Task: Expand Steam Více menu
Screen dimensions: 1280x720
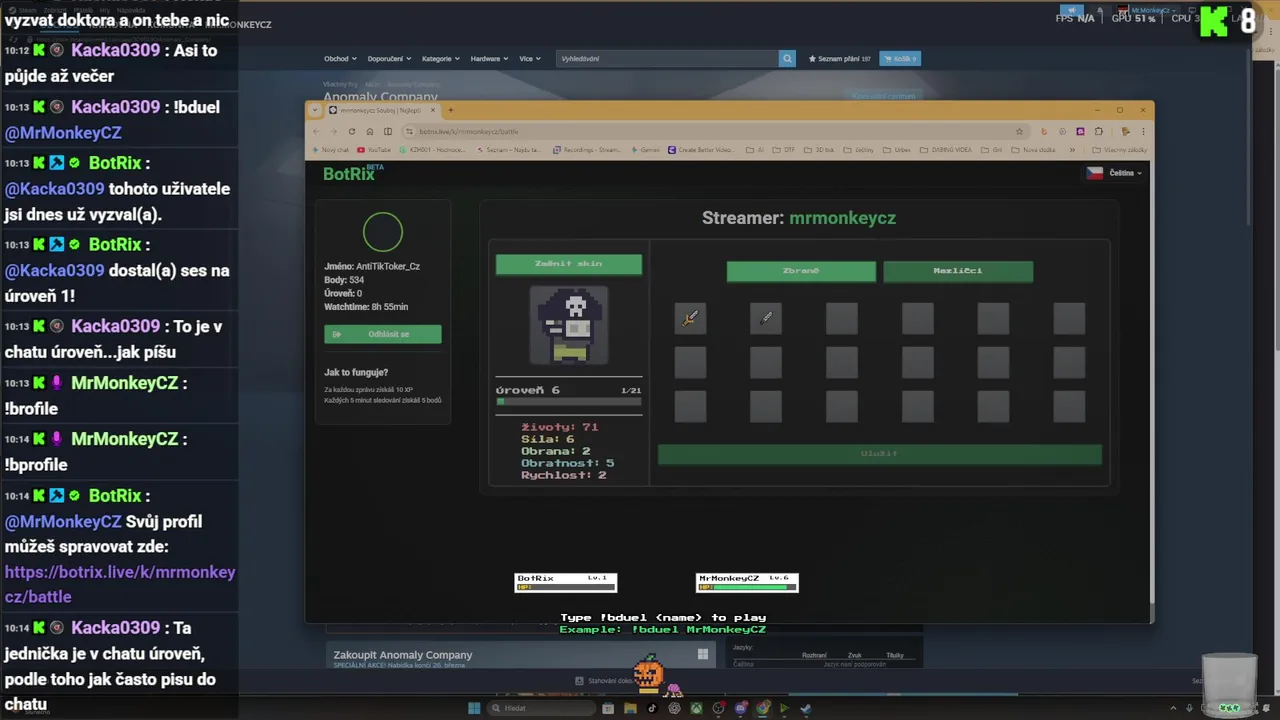Action: tap(530, 58)
